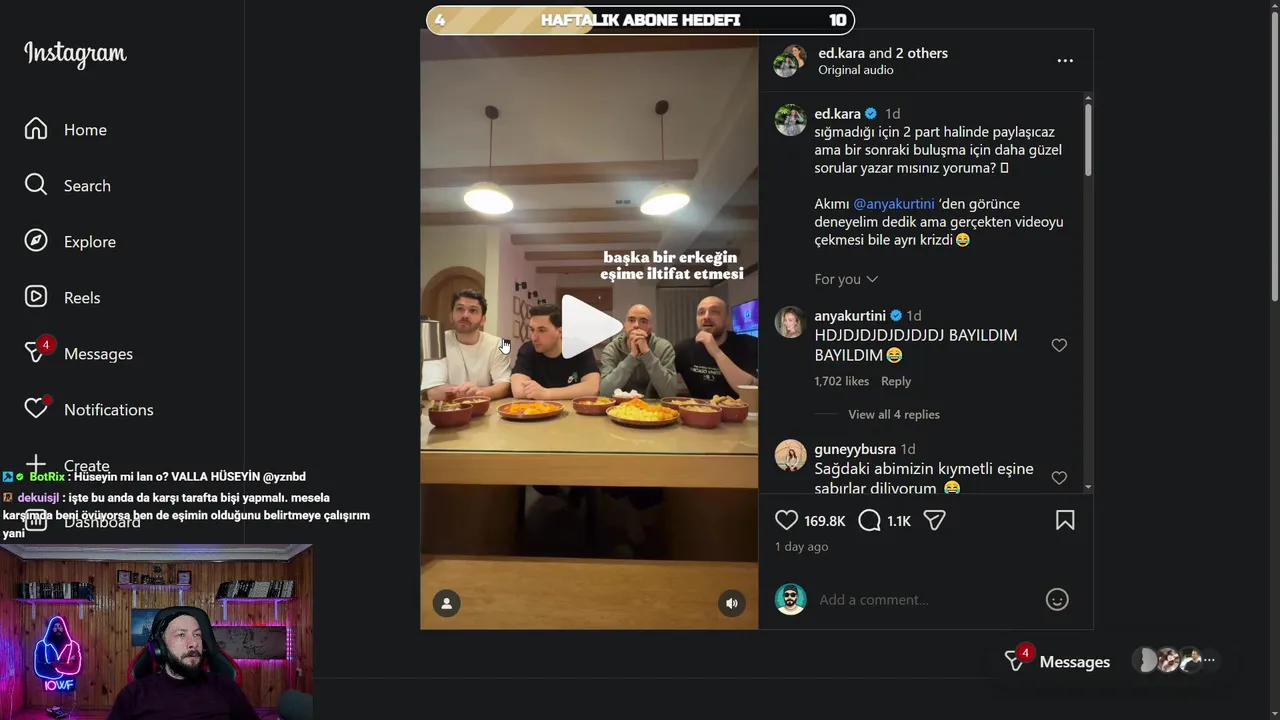1280x720 pixels.
Task: Go to Explore in the sidebar
Action: (89, 242)
